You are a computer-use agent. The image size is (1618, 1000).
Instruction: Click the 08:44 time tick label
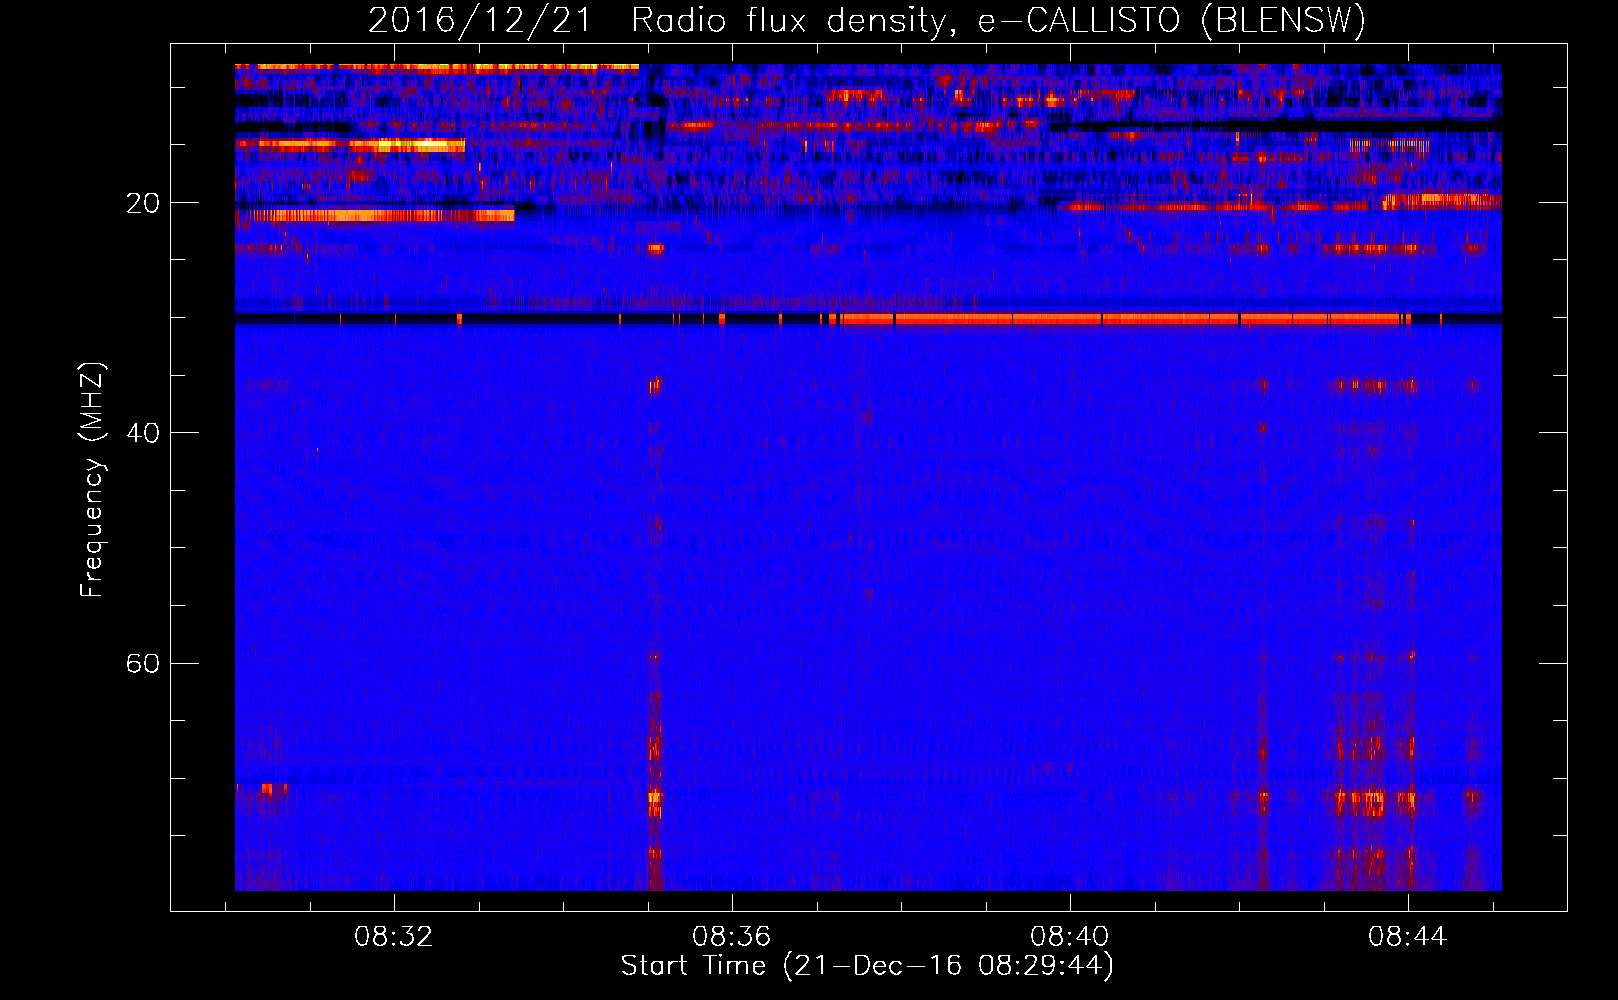(1408, 937)
